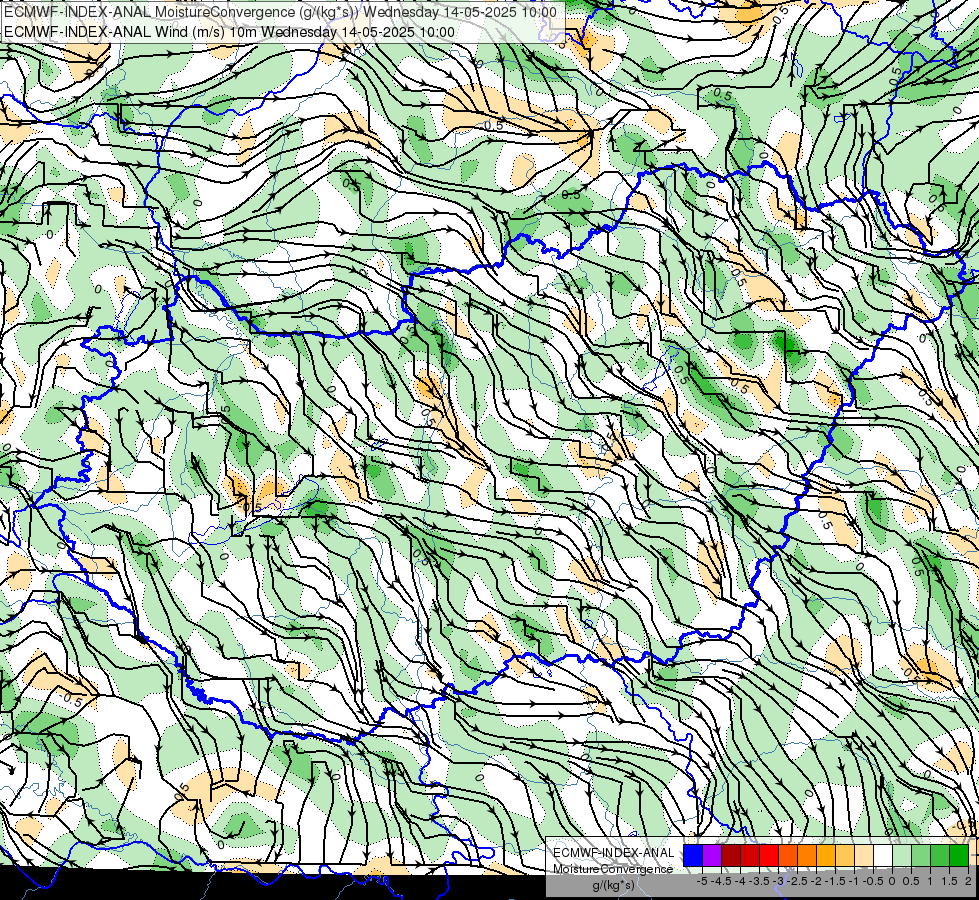Click the MoistureConvergence title line at top
This screenshot has height=900, width=979.
coord(280,12)
